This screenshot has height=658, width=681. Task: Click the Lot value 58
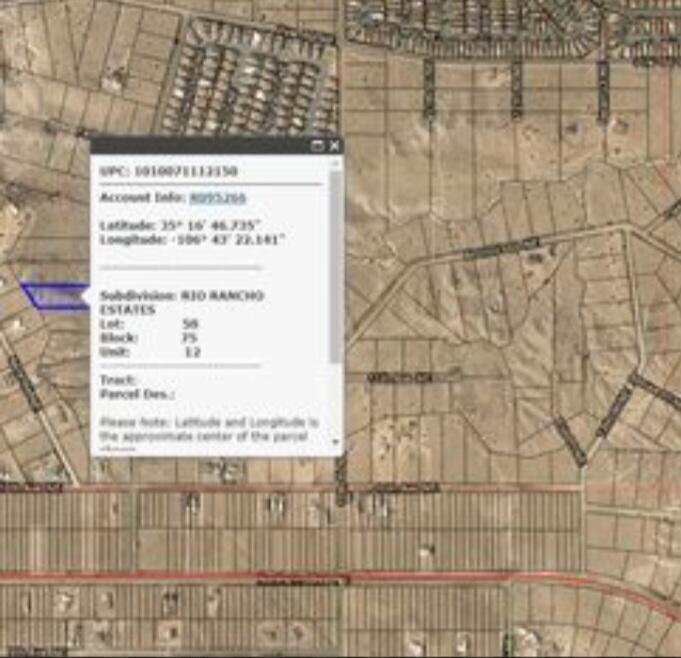[x=190, y=325]
